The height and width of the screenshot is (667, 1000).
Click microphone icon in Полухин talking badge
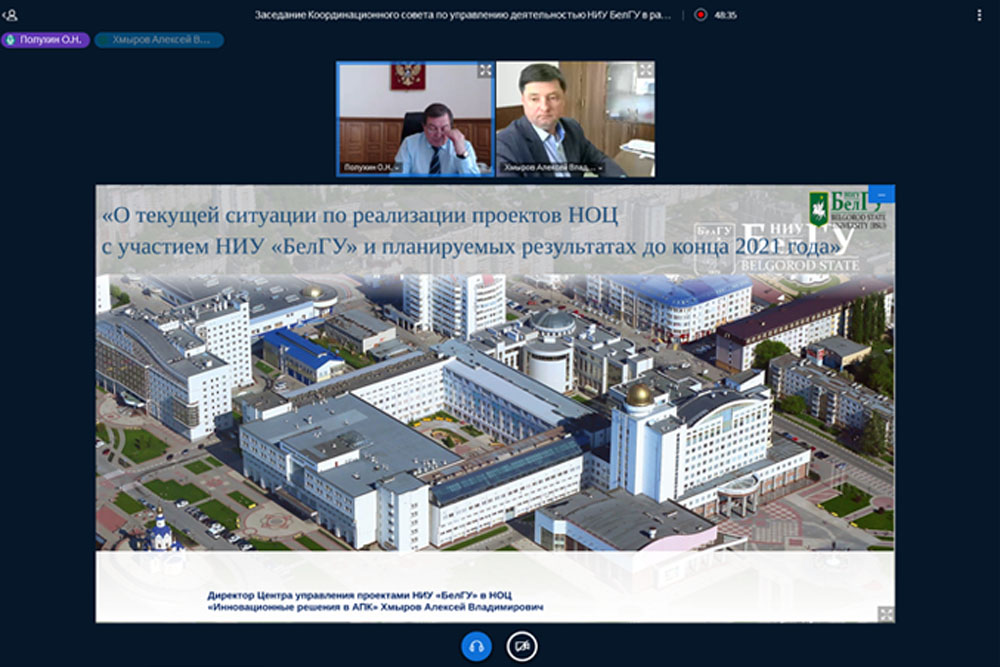coord(12,40)
